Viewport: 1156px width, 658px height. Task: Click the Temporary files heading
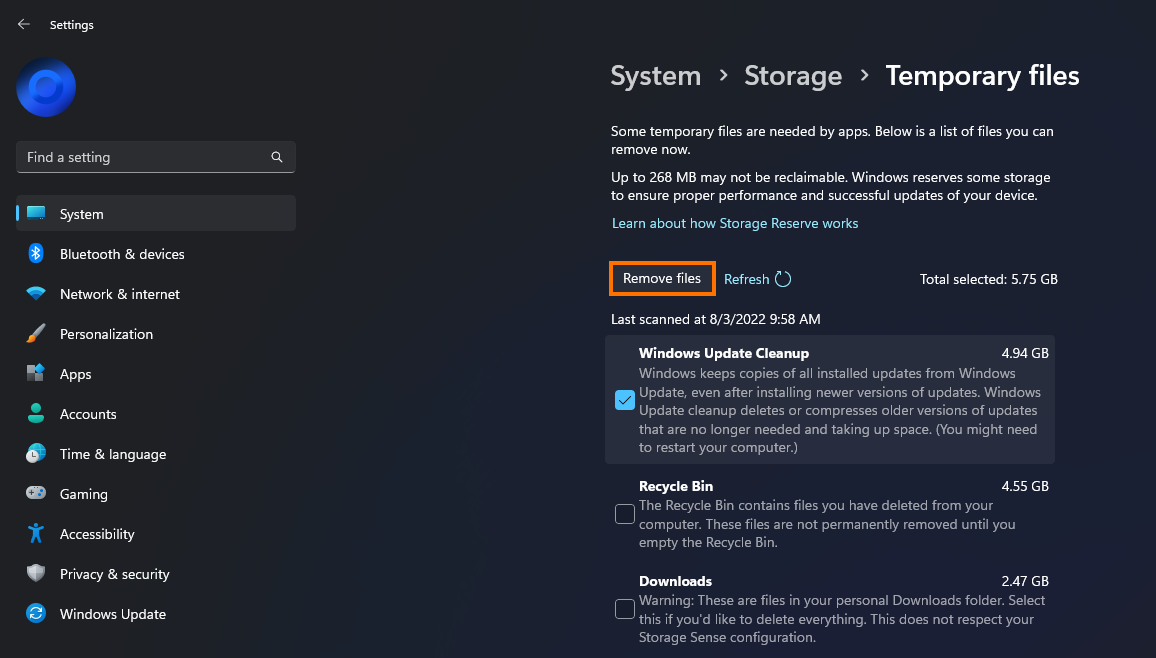pyautogui.click(x=982, y=76)
